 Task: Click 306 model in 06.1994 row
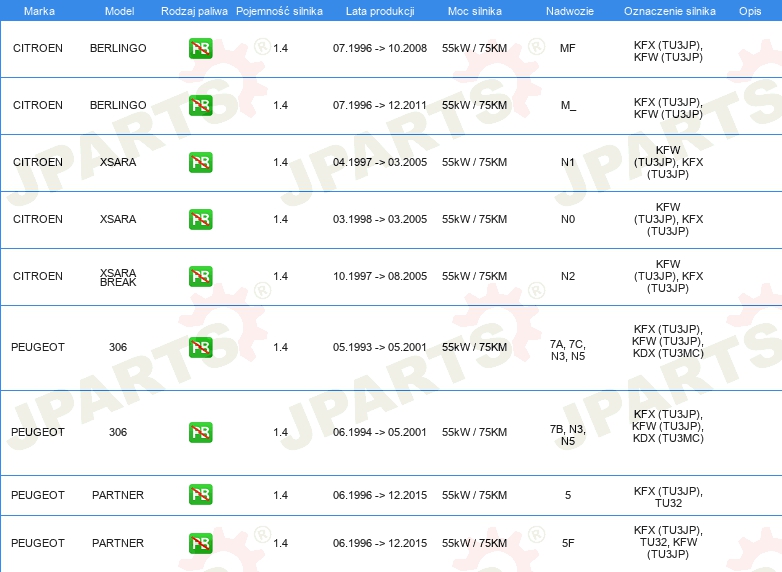click(118, 432)
